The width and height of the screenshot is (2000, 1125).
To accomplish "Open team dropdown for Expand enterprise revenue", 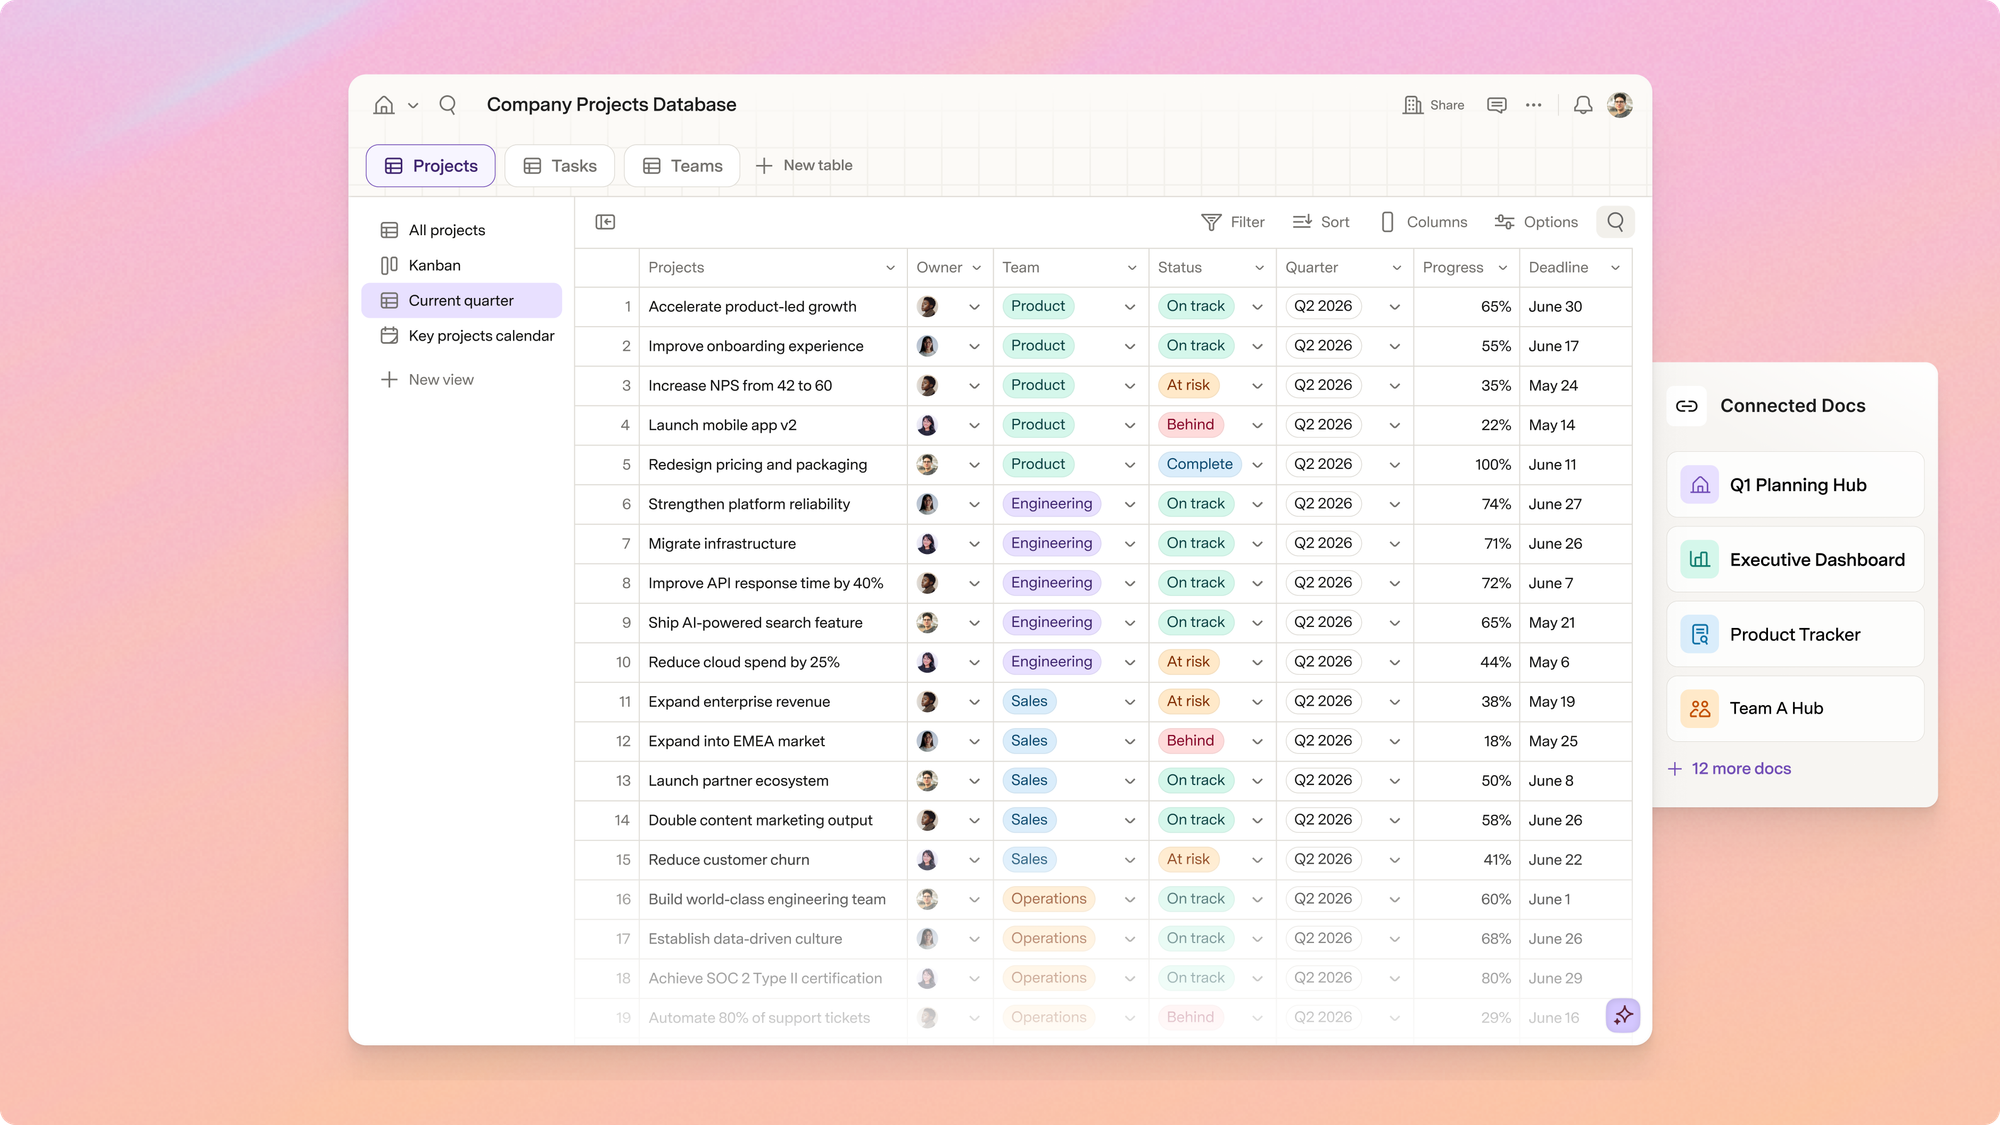I will pyautogui.click(x=1130, y=702).
